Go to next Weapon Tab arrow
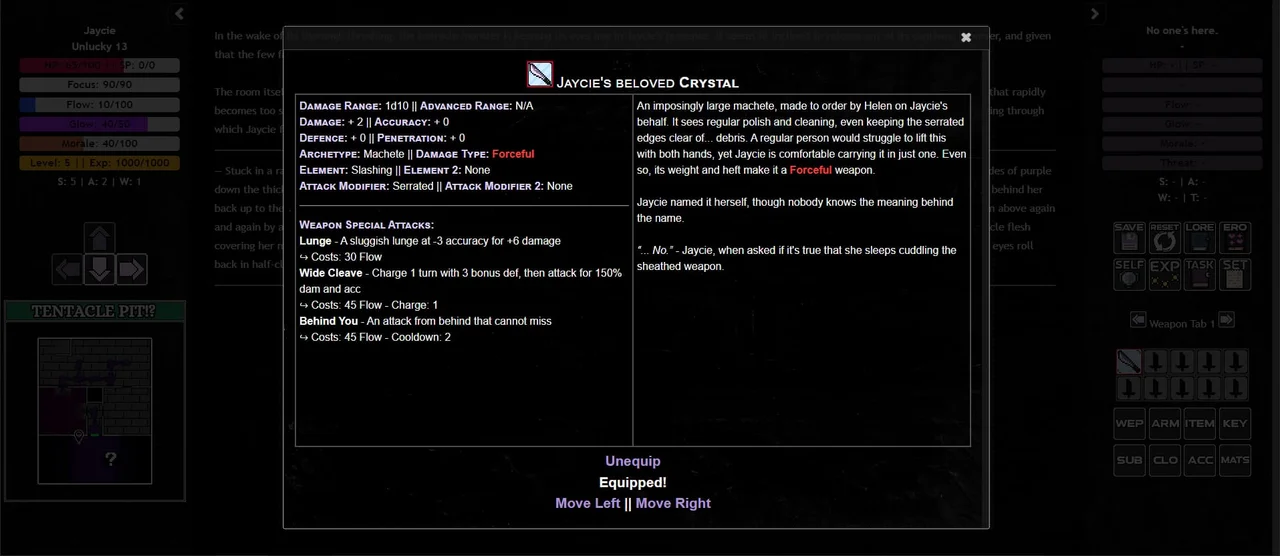Image resolution: width=1280 pixels, height=556 pixels. (1227, 320)
